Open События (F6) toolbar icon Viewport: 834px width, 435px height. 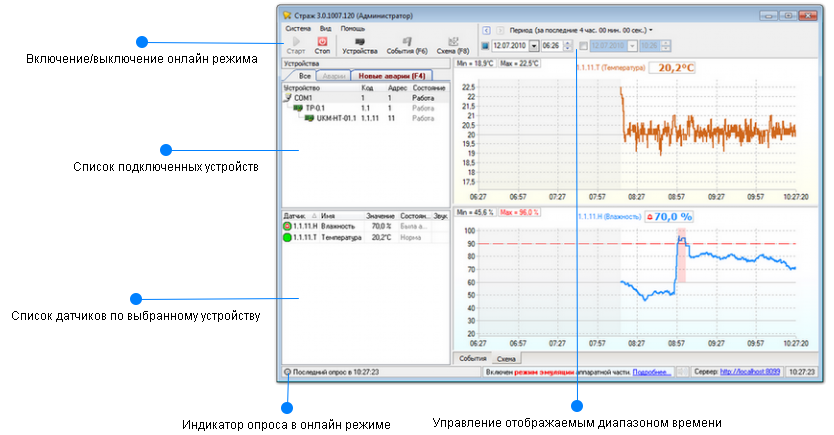(x=407, y=41)
